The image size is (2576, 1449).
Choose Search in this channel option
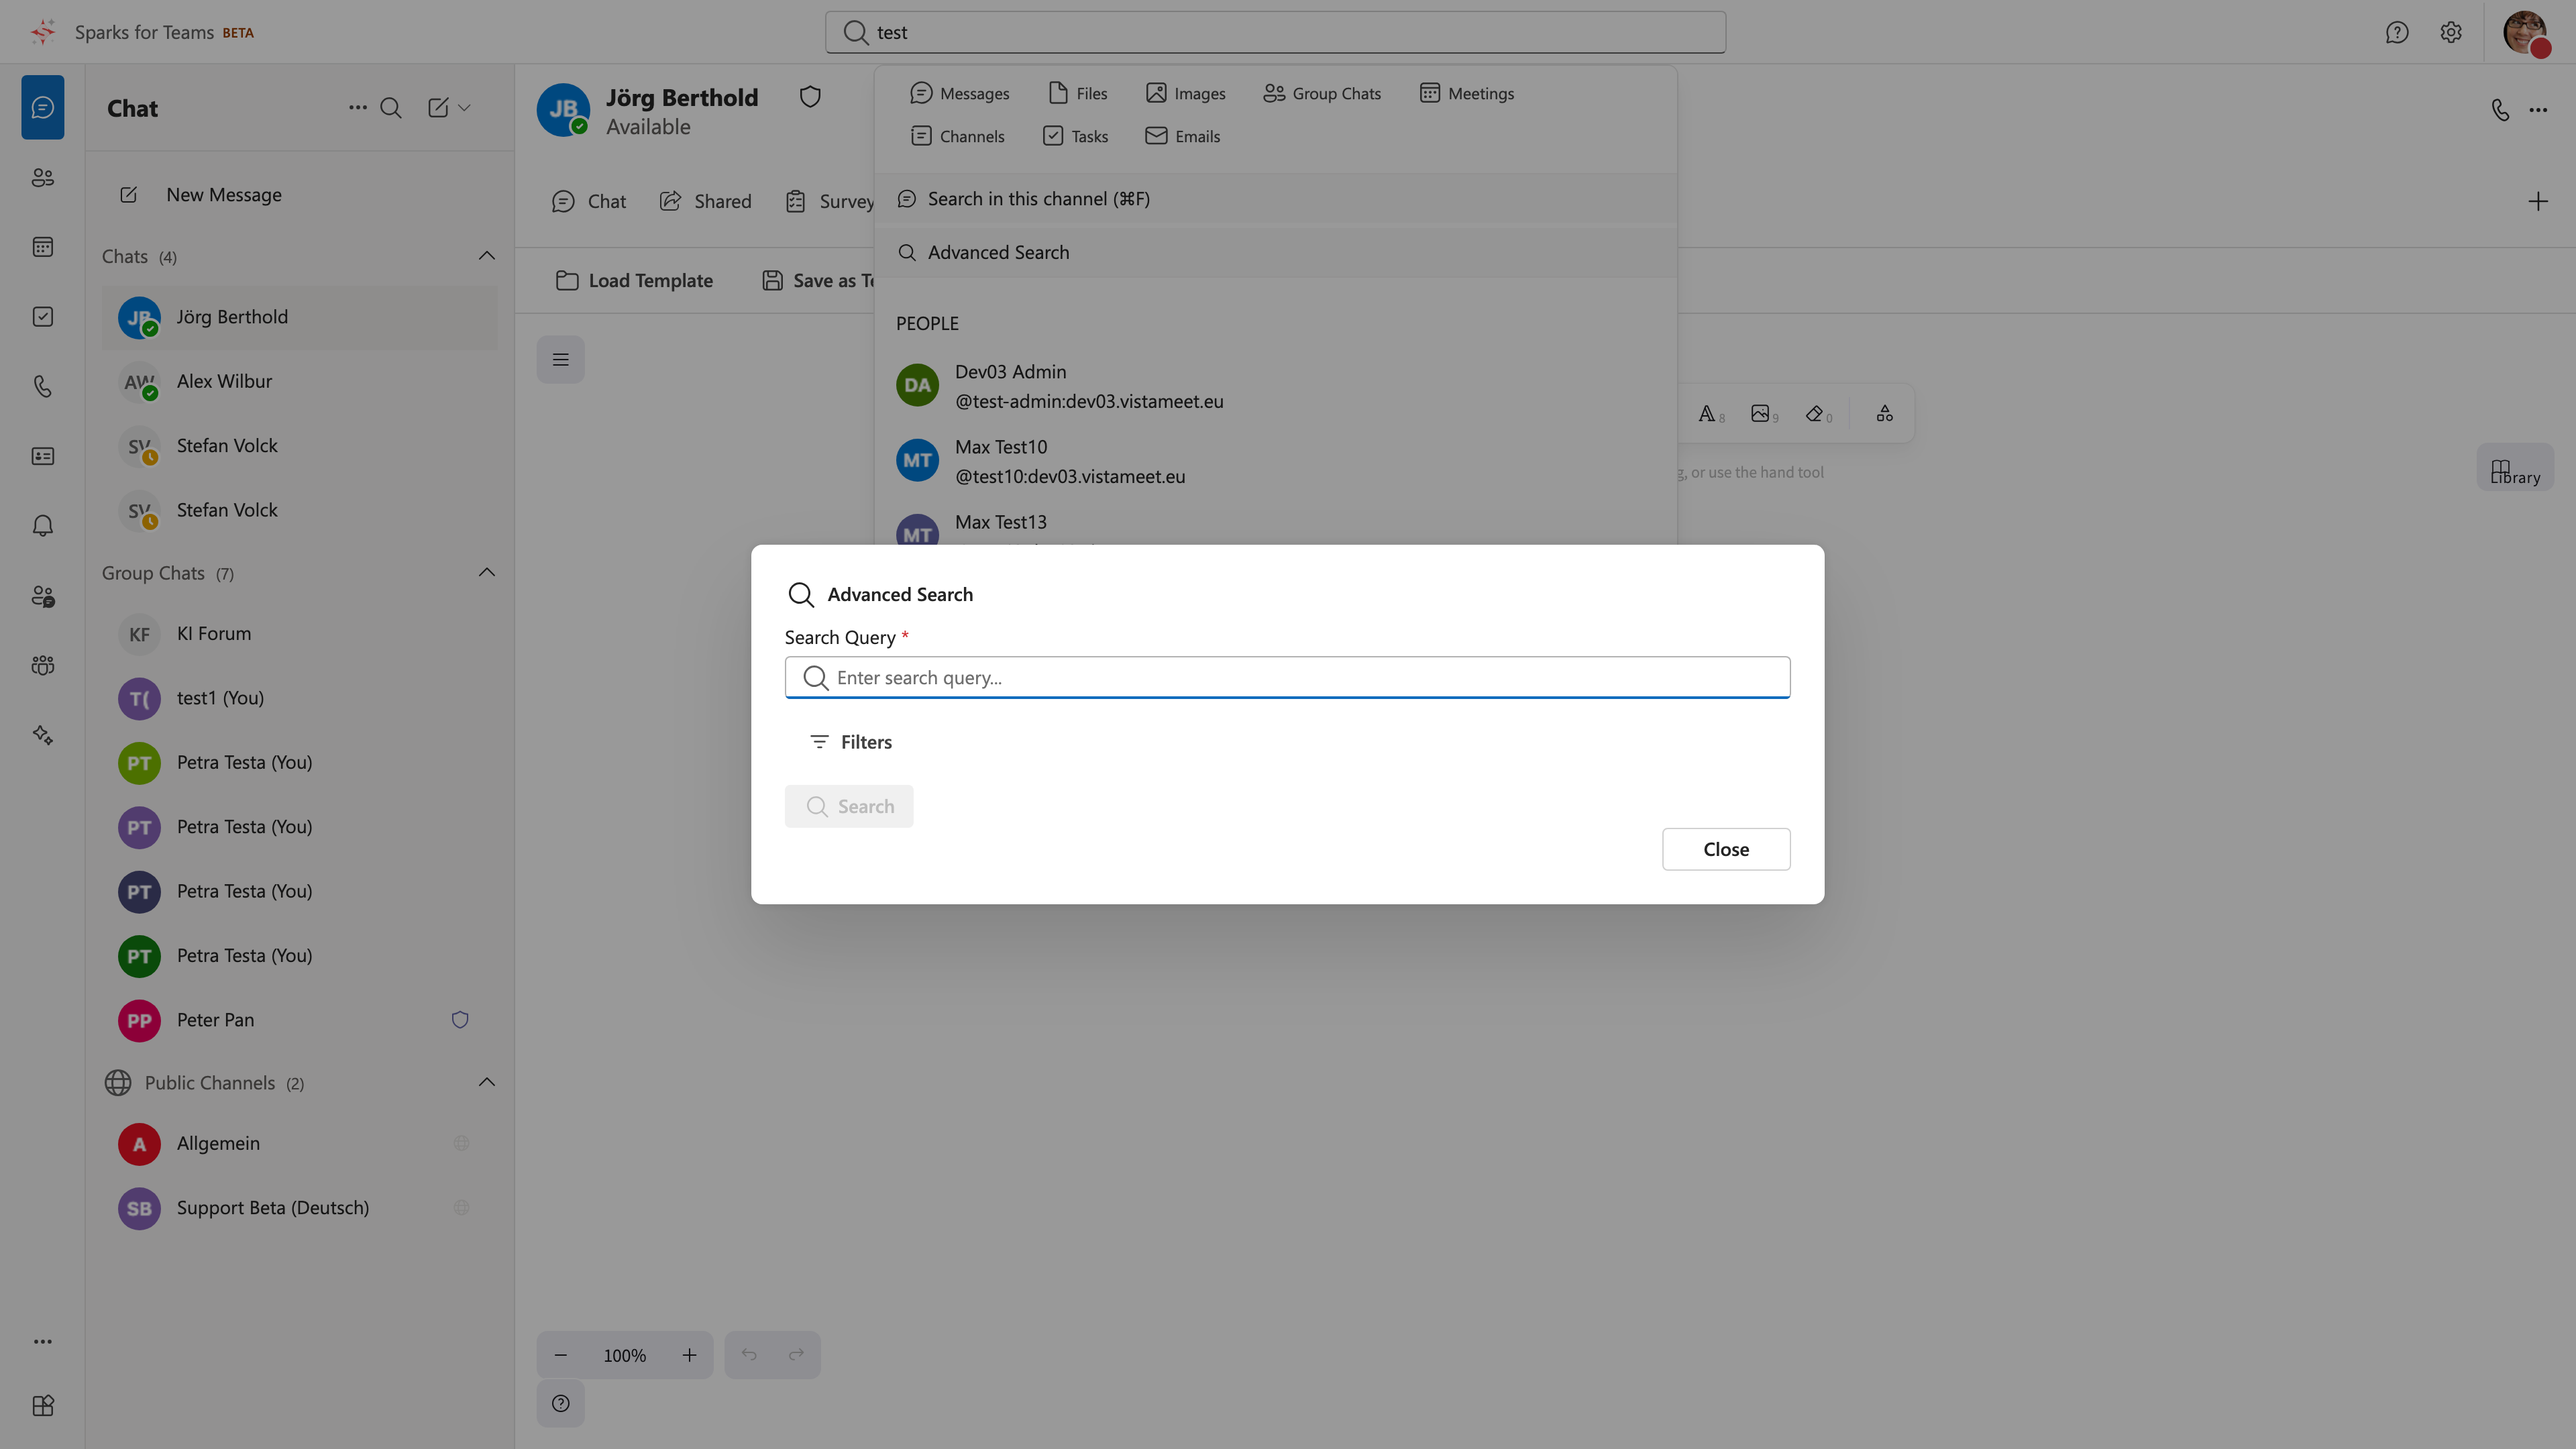tap(1275, 199)
